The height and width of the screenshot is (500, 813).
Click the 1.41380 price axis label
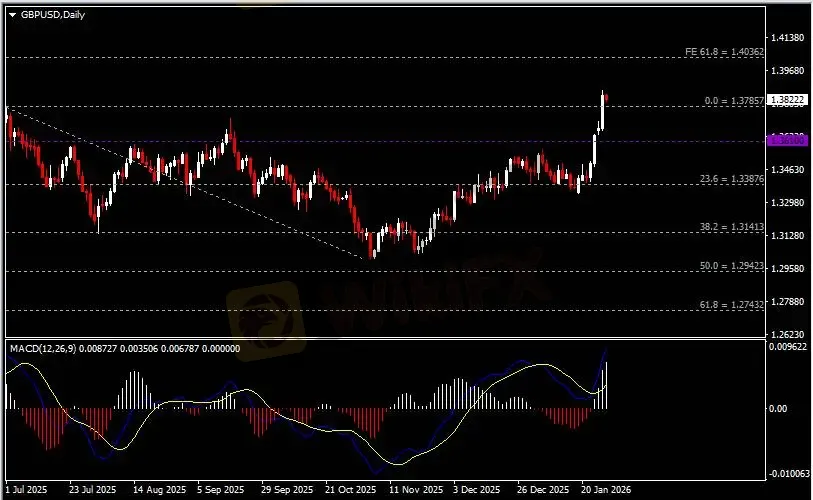pos(787,38)
